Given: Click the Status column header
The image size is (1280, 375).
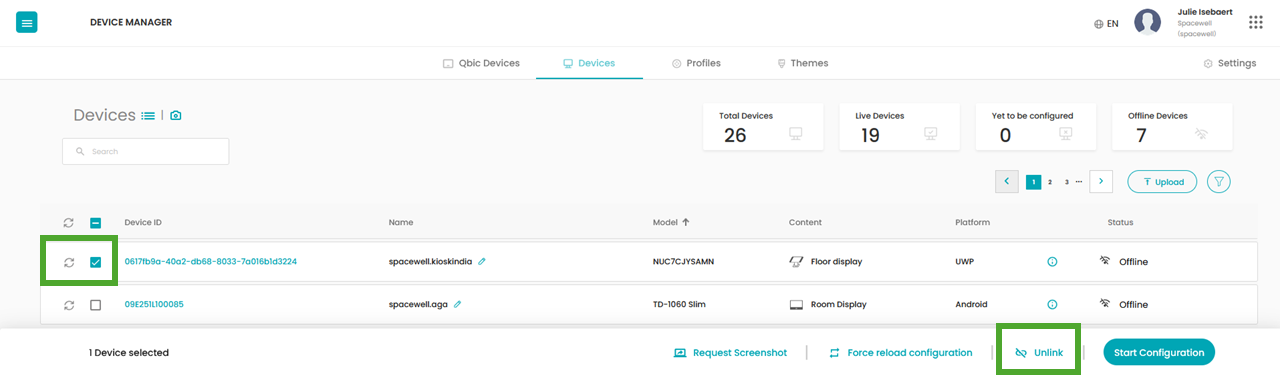Looking at the screenshot, I should click(x=1120, y=222).
